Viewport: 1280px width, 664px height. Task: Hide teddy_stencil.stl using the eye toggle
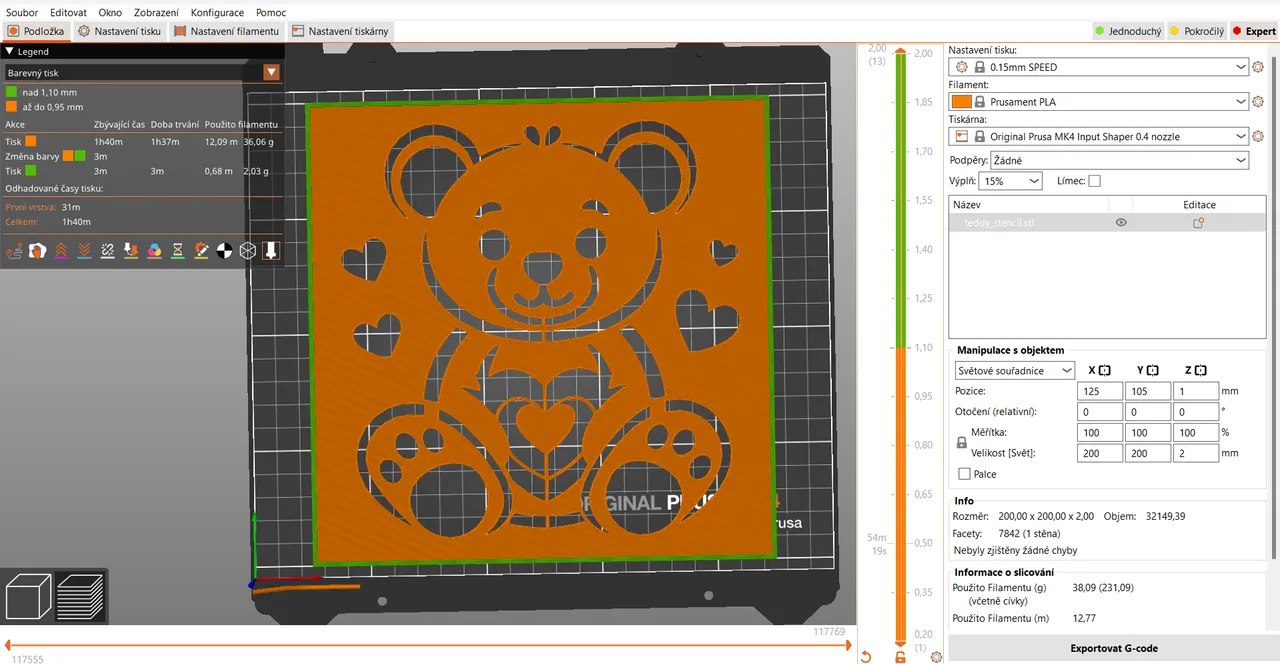1120,222
